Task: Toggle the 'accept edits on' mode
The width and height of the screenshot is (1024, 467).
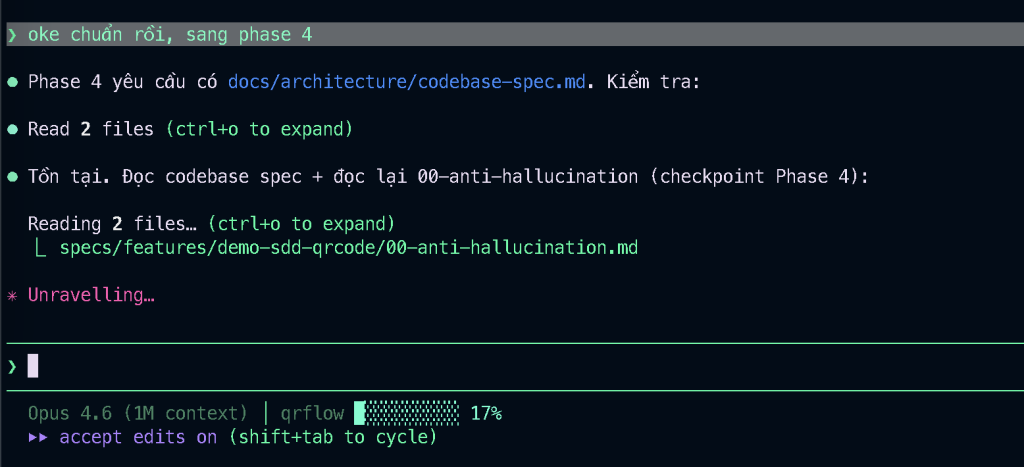Action: pos(138,437)
